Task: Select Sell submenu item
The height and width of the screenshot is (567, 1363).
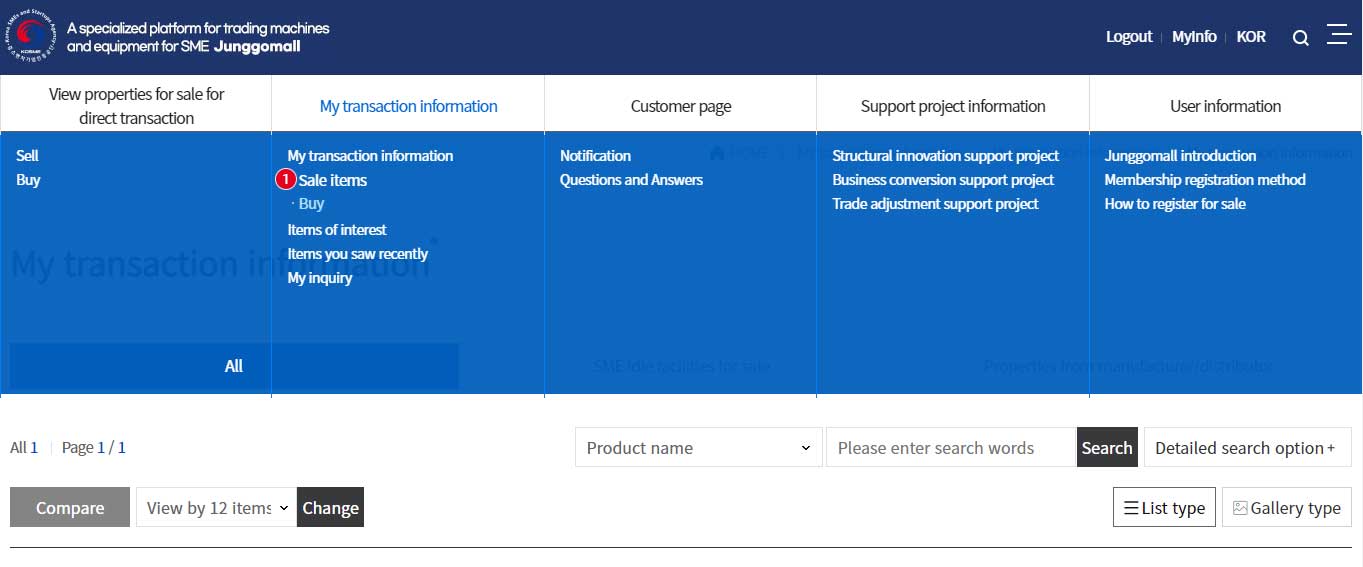Action: [x=27, y=156]
